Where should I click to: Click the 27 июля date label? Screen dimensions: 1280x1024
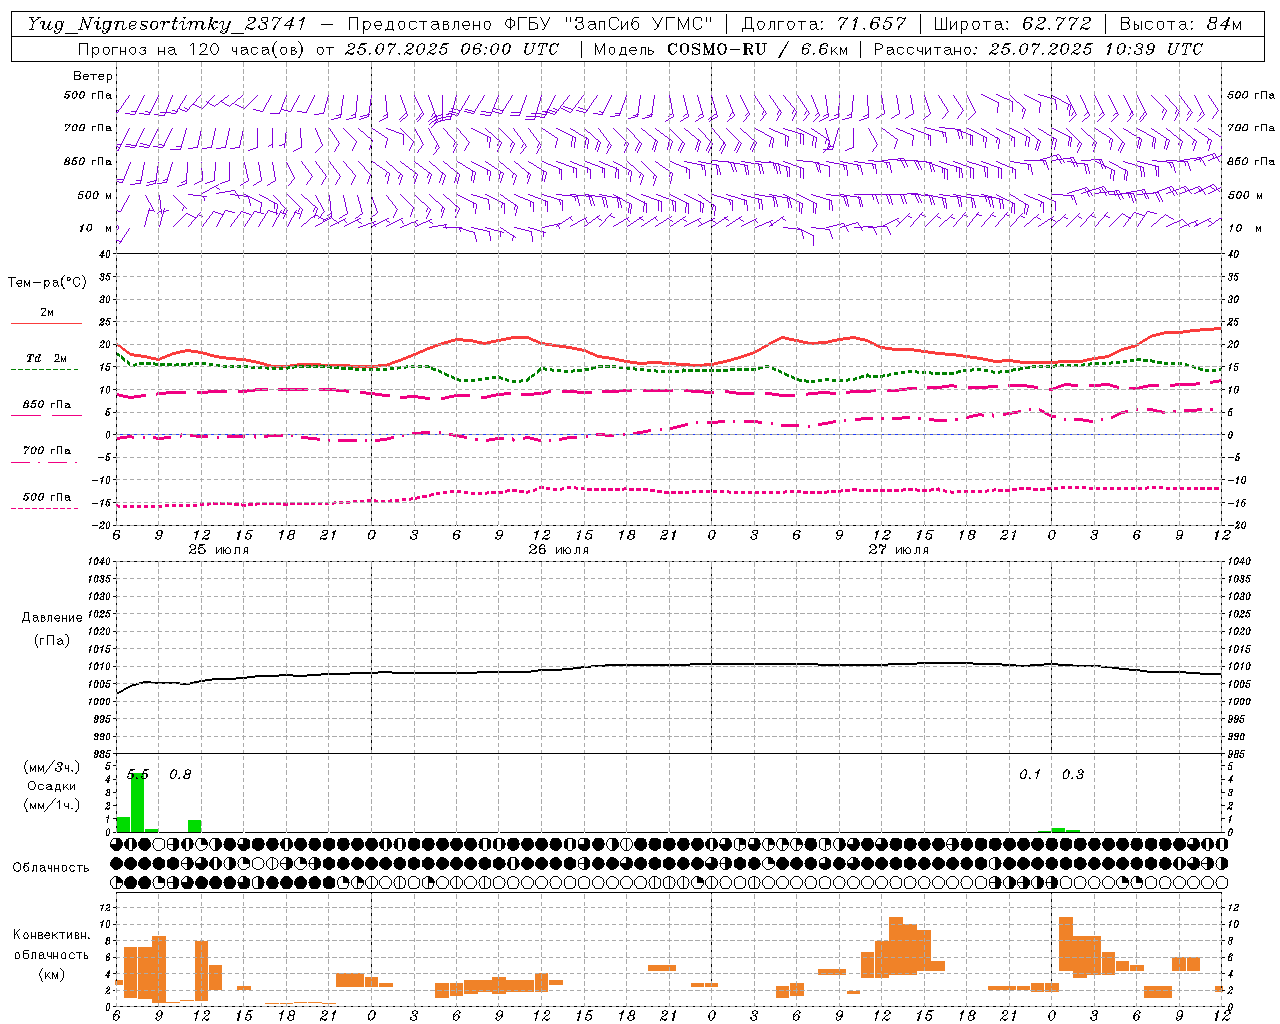click(899, 549)
